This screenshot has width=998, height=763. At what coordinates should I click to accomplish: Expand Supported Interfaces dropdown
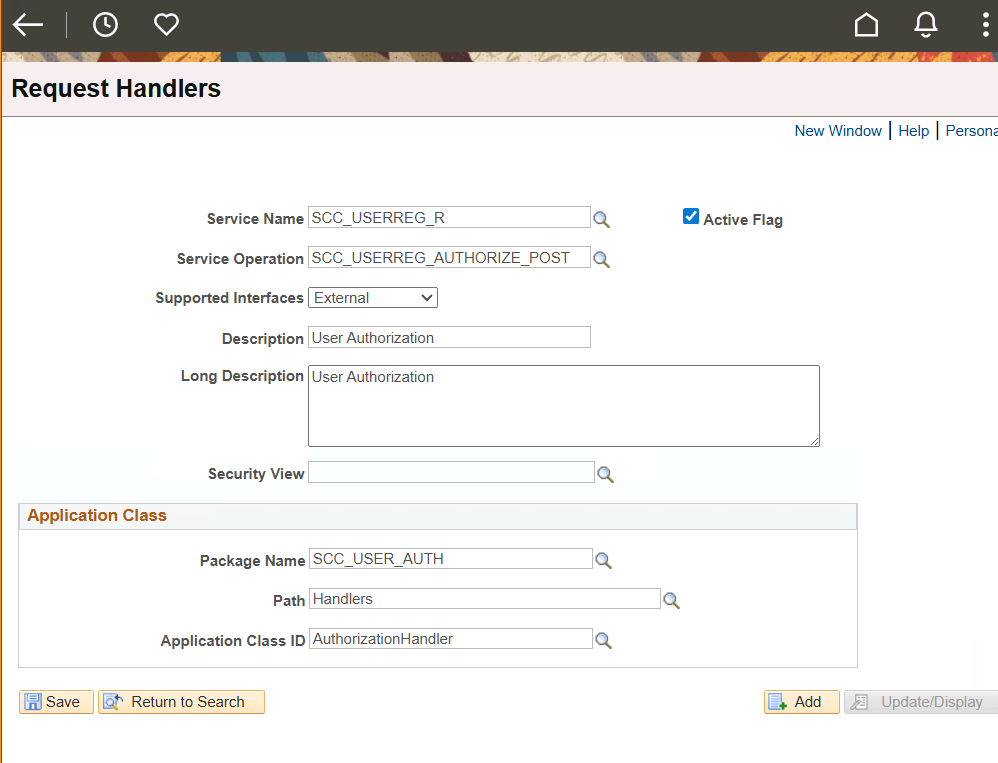[x=373, y=298]
